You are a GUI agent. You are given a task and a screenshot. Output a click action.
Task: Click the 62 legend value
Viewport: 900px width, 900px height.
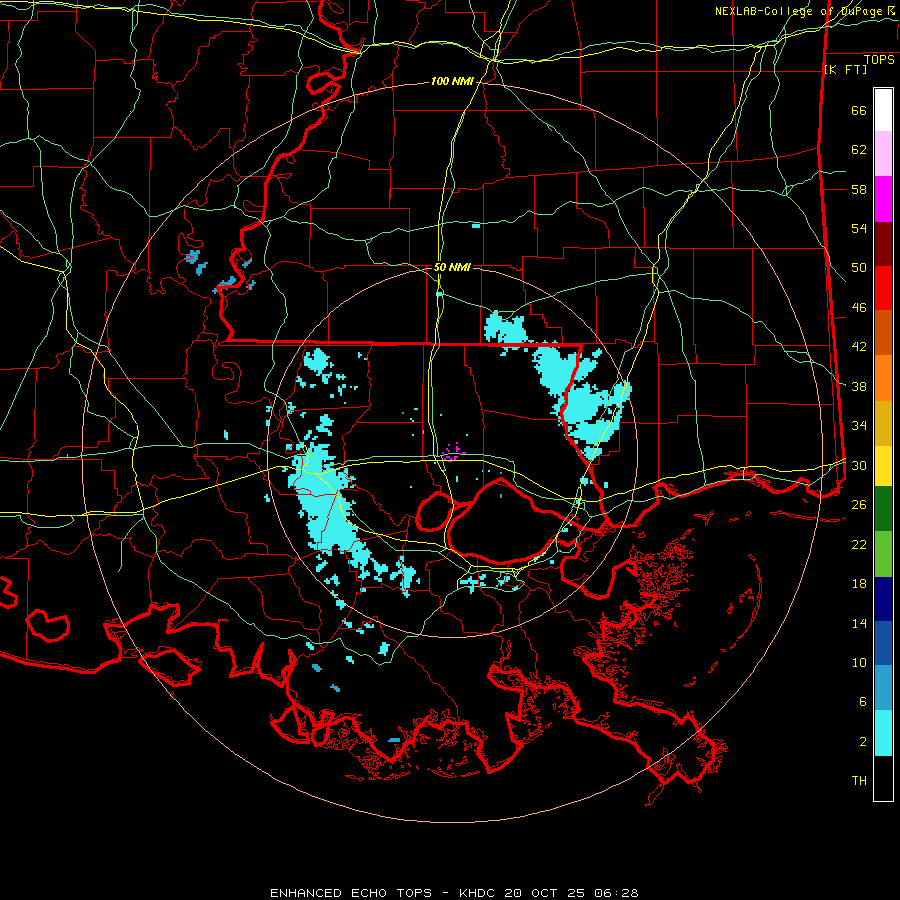(859, 150)
